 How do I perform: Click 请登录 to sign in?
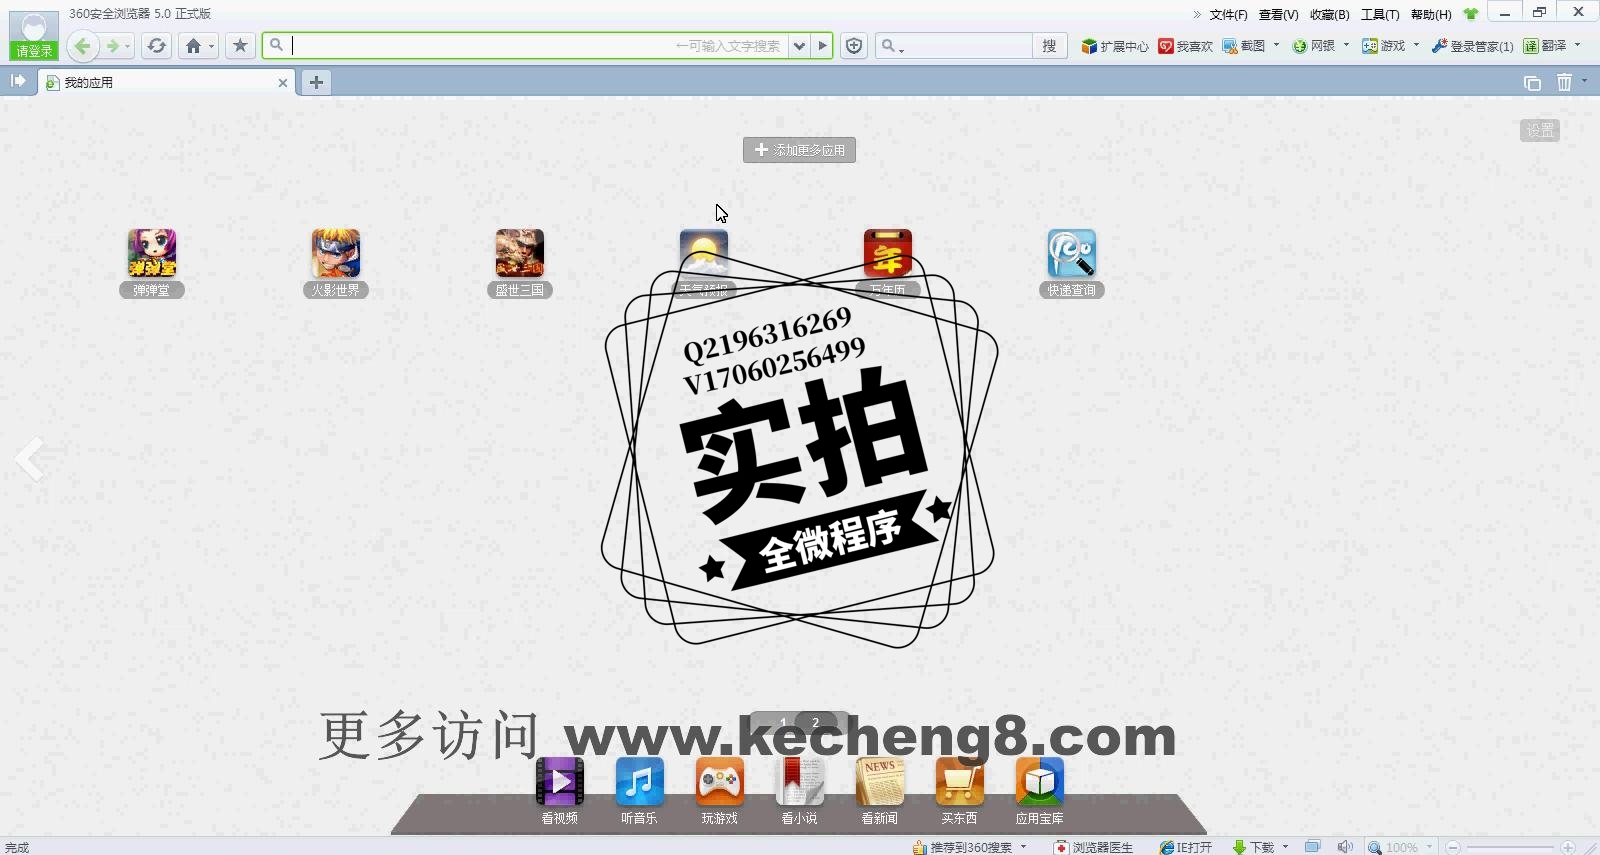click(34, 50)
